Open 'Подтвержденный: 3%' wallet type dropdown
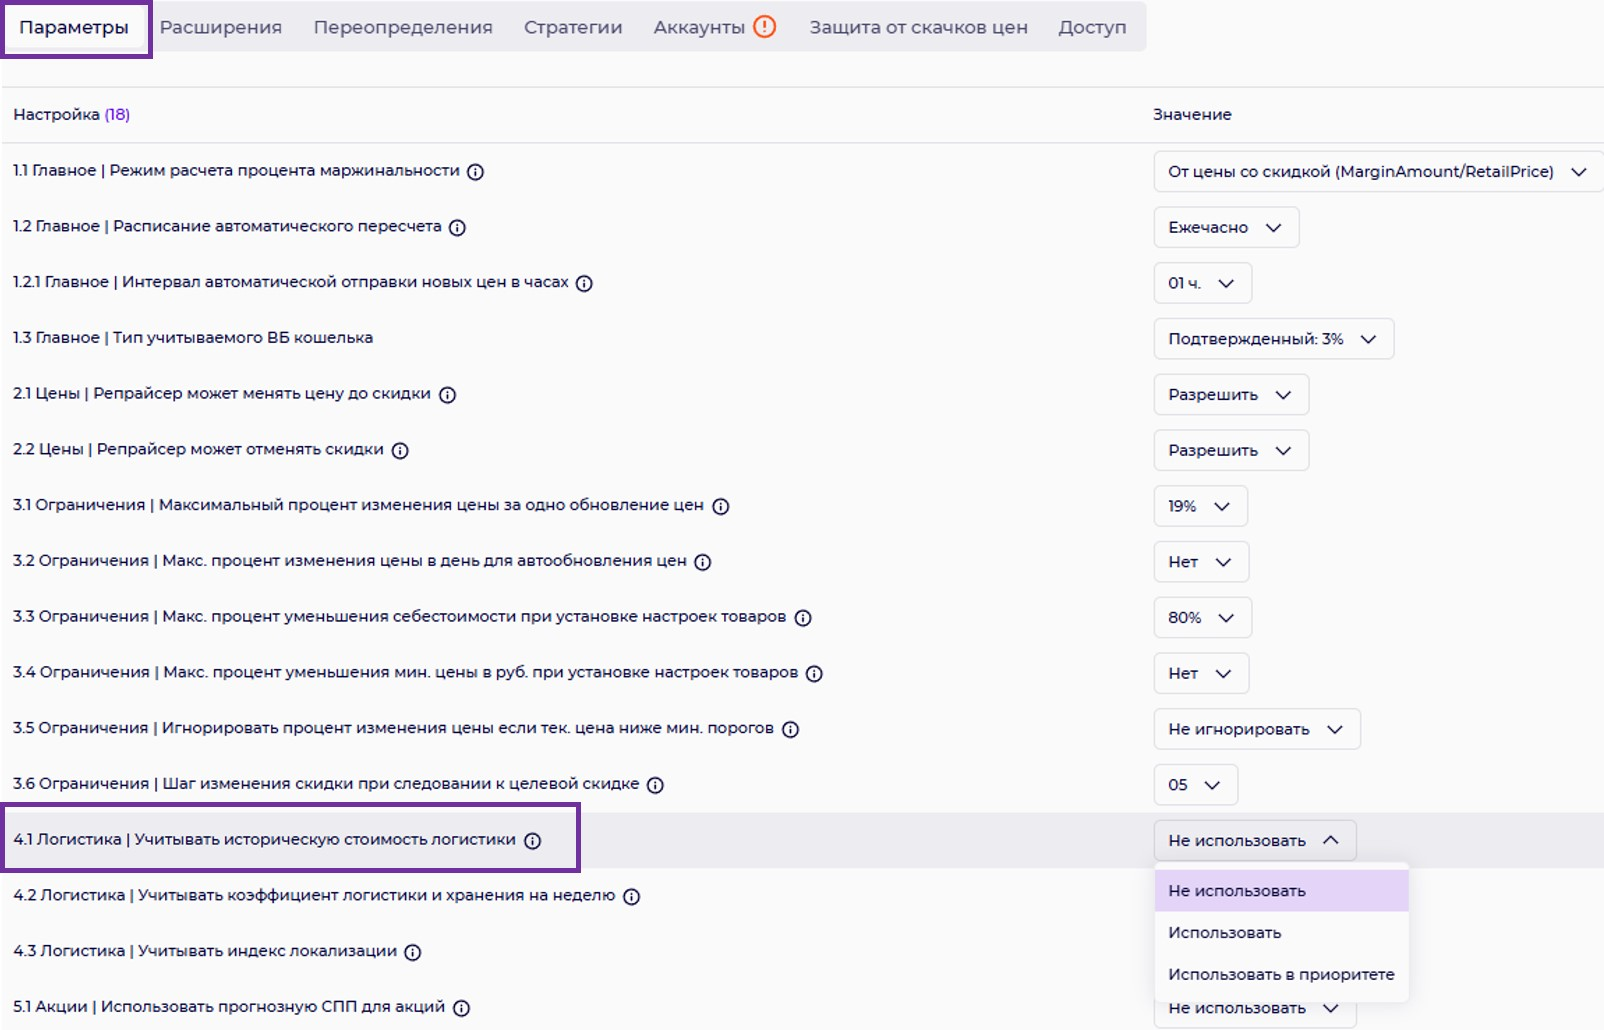This screenshot has width=1604, height=1030. click(1273, 339)
